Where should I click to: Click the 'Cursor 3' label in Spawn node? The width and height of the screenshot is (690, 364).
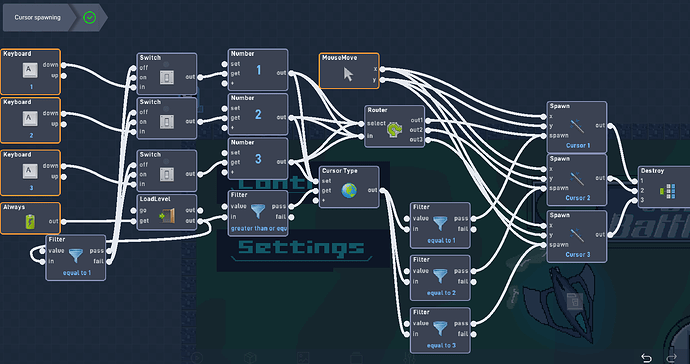pyautogui.click(x=578, y=254)
